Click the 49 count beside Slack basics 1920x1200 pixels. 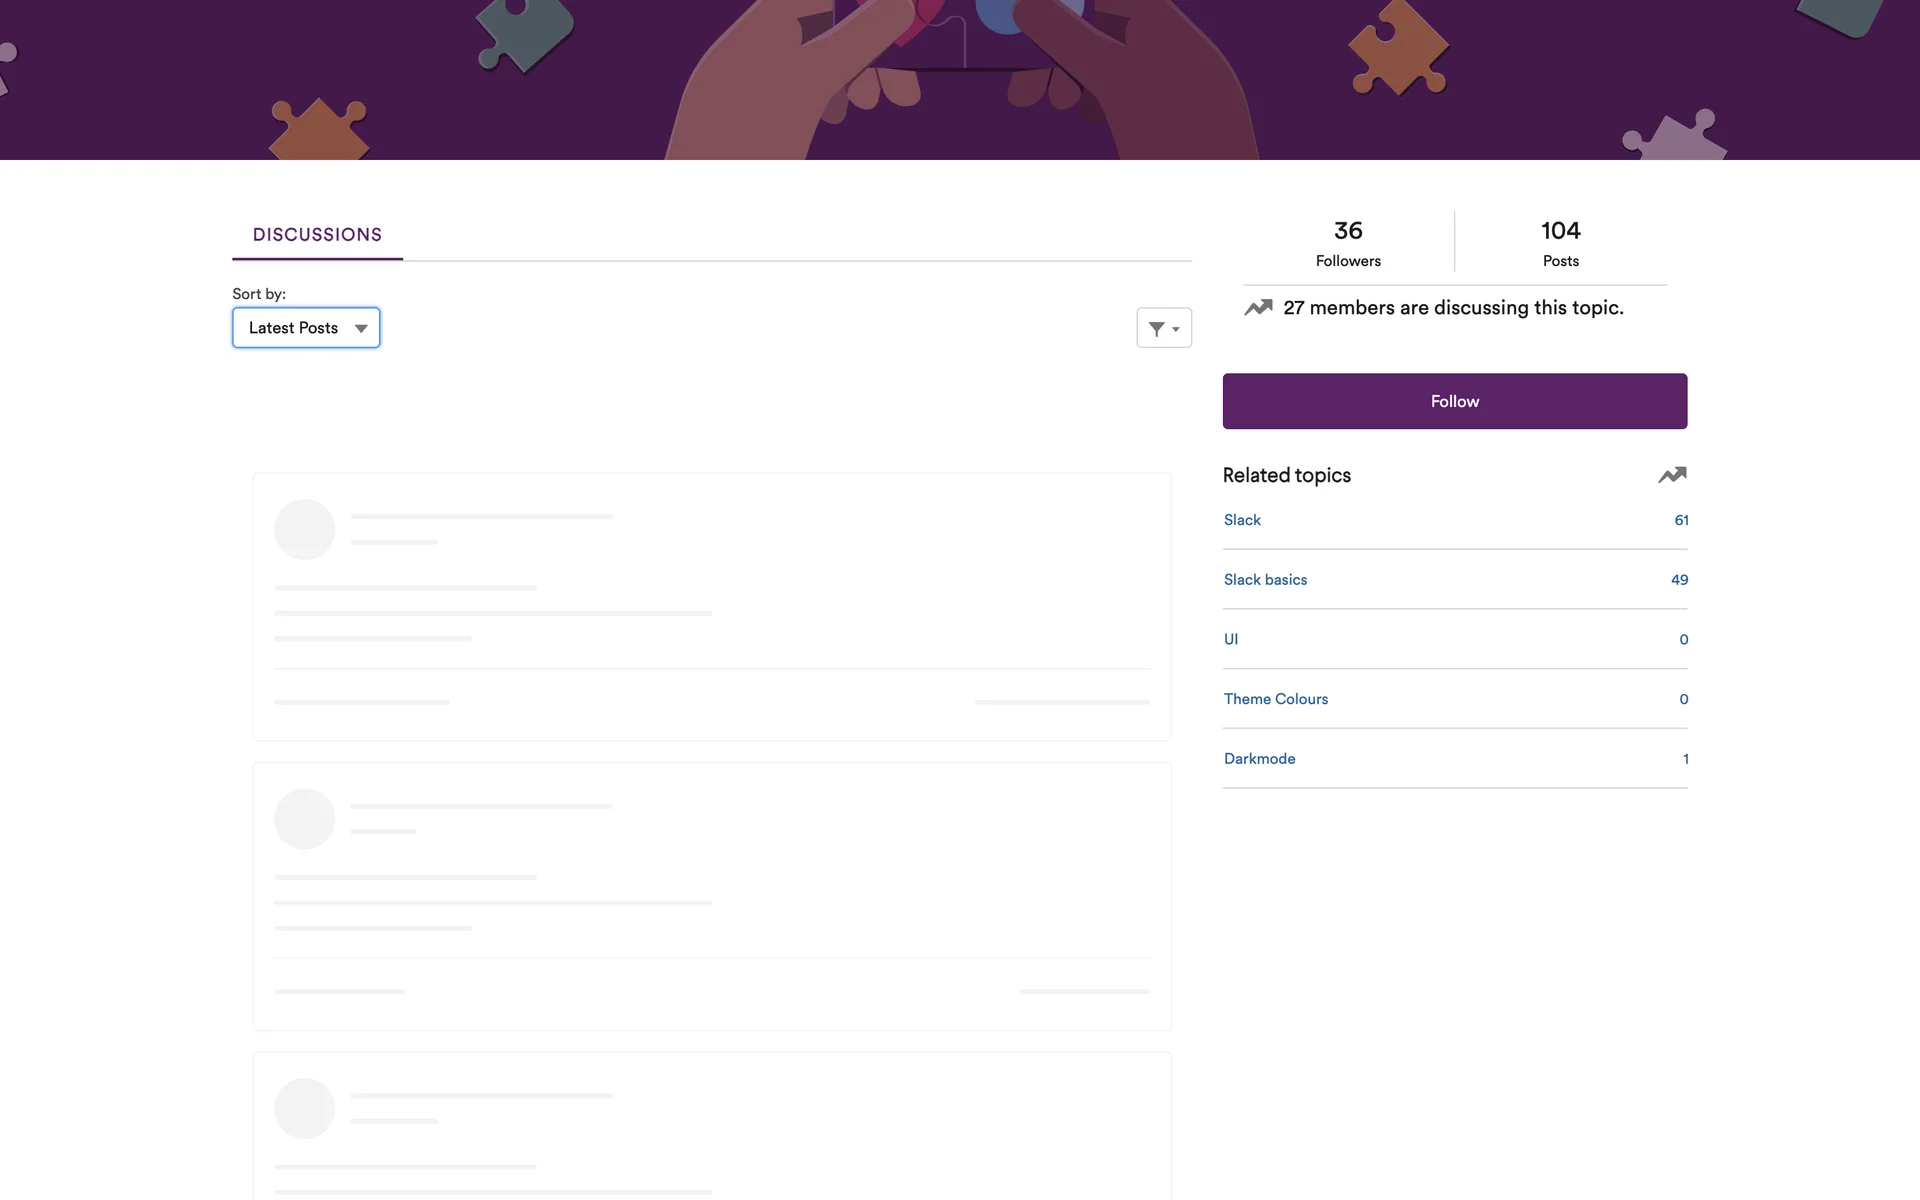[1679, 580]
